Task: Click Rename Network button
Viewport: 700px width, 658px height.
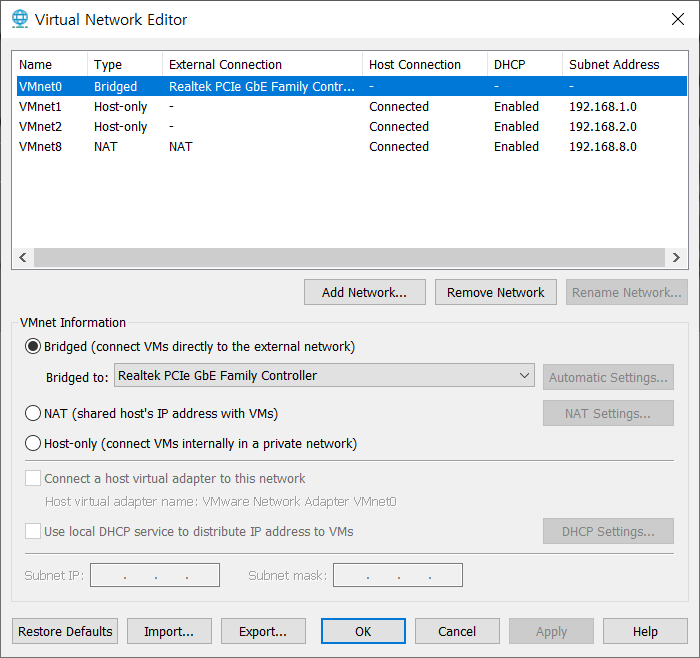Action: pos(626,292)
